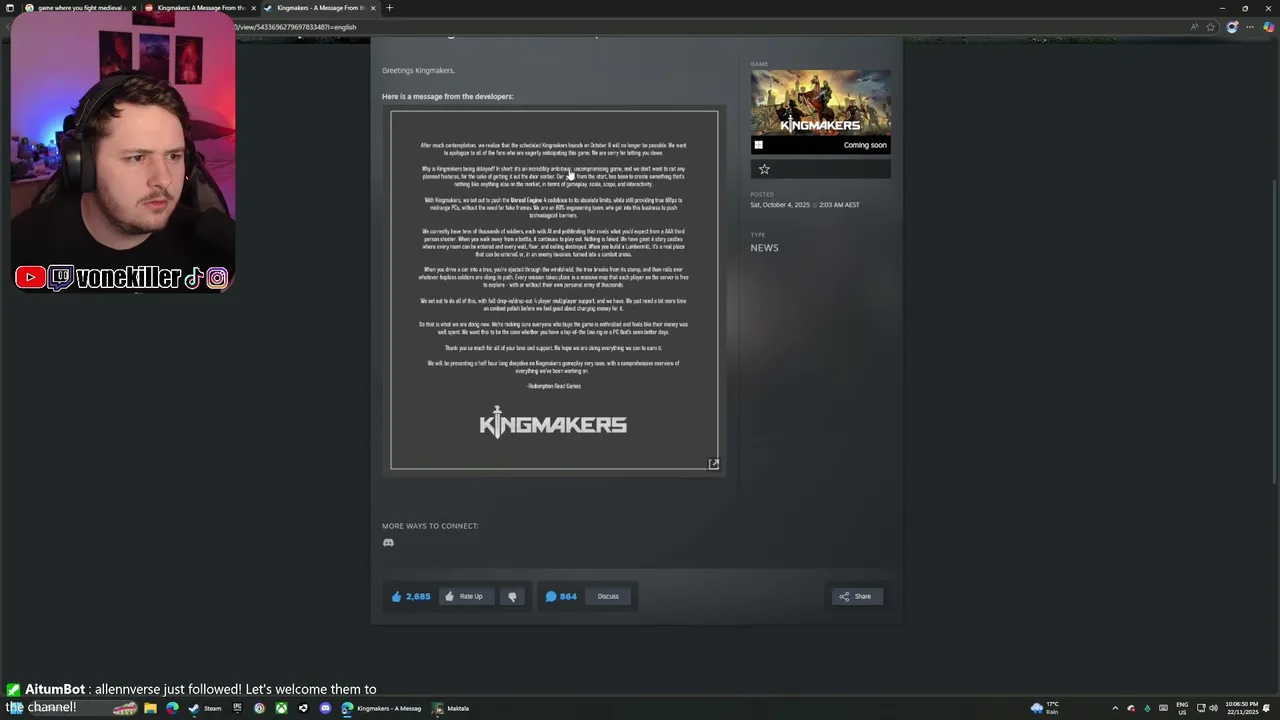Click the 'Greetings Kingmakers,' text
Screen dimensions: 1280x720
(418, 71)
